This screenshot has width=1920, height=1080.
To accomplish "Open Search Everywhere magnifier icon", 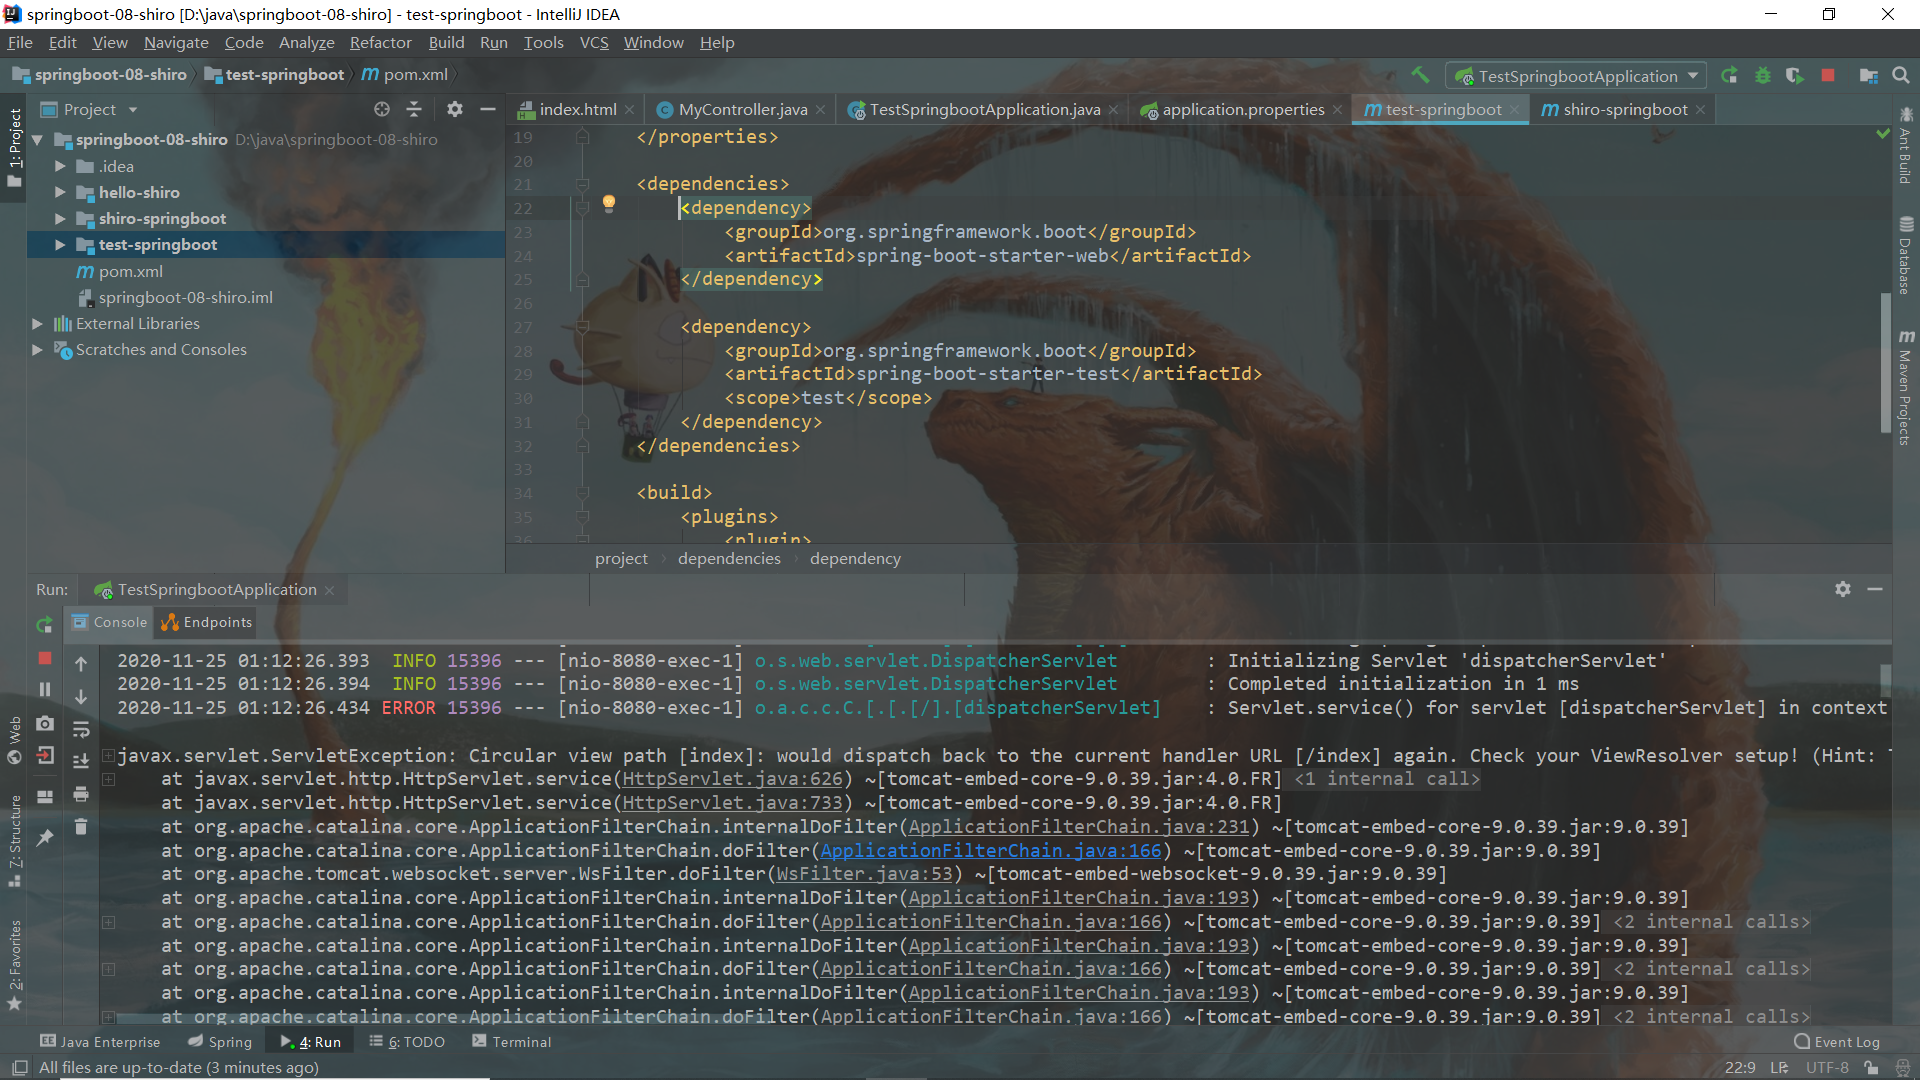I will coord(1900,75).
